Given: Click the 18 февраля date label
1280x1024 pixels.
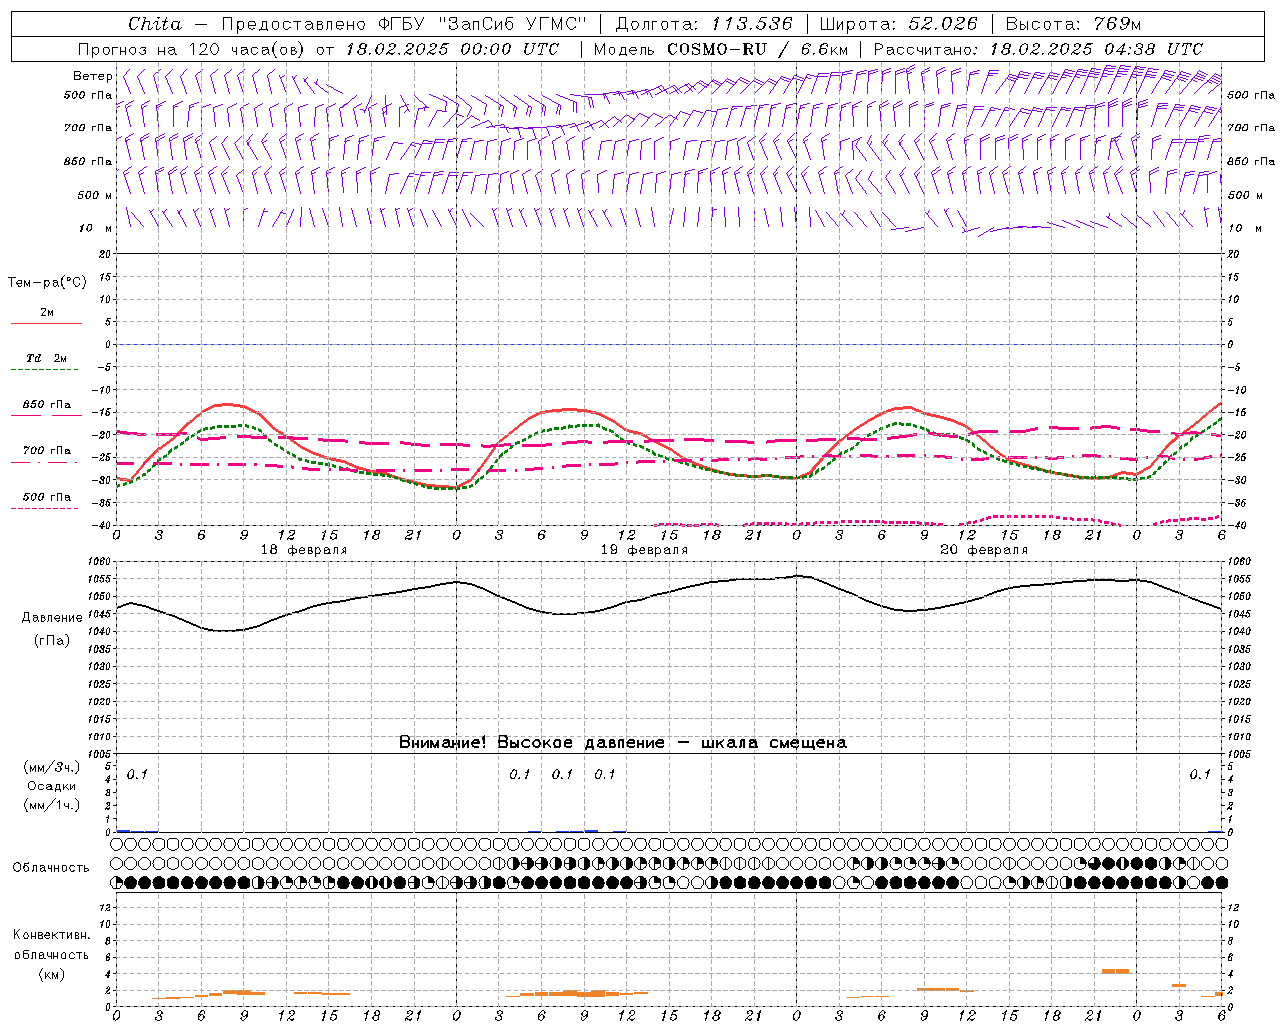Looking at the screenshot, I should click(304, 550).
